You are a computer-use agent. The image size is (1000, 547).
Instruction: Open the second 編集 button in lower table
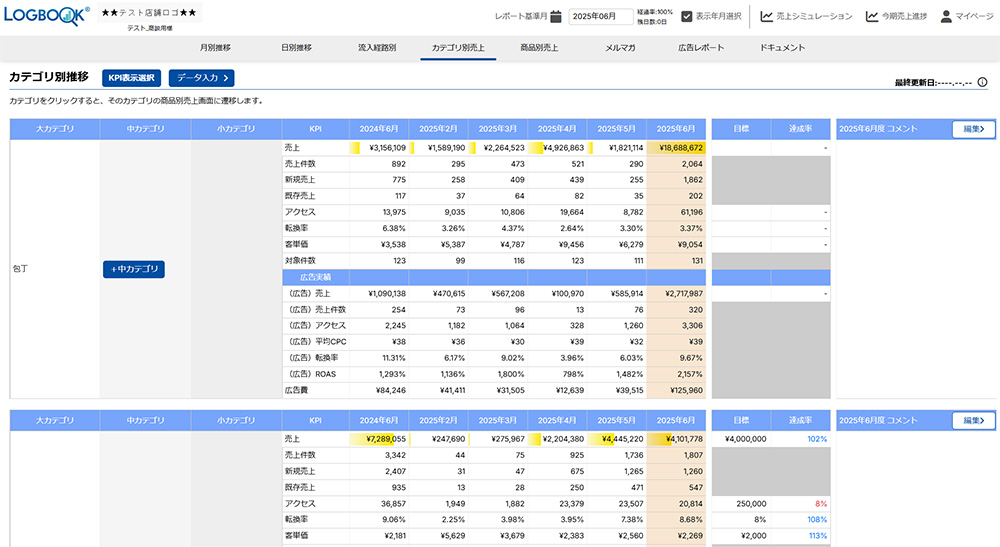point(973,421)
